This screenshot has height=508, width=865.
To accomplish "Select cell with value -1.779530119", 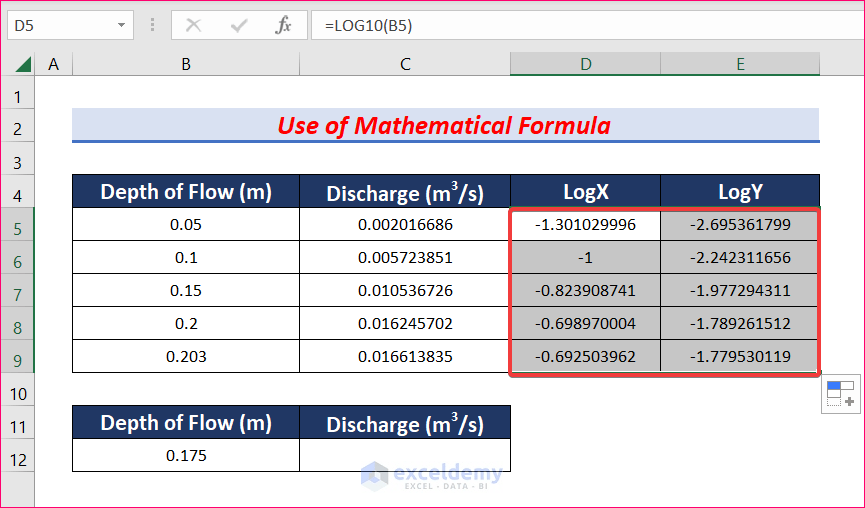I will (x=740, y=356).
